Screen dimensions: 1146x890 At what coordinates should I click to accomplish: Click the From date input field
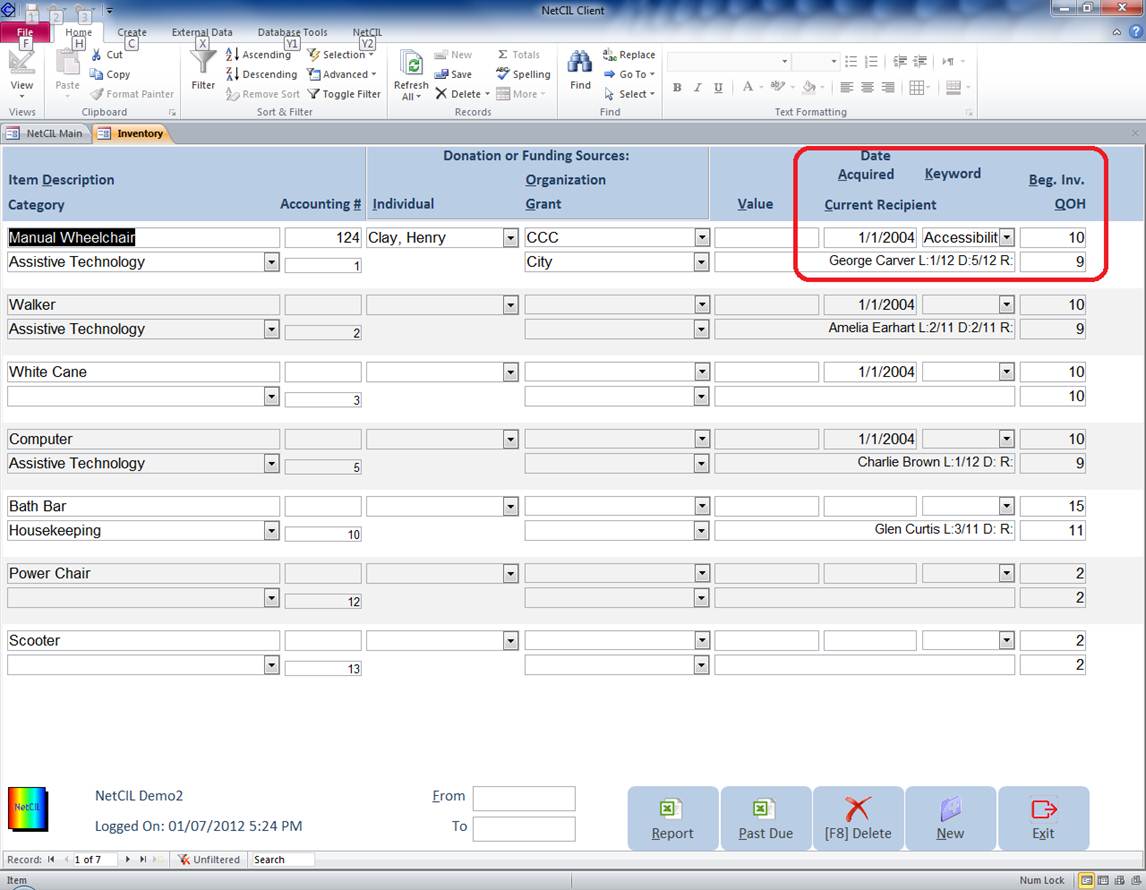(x=523, y=798)
